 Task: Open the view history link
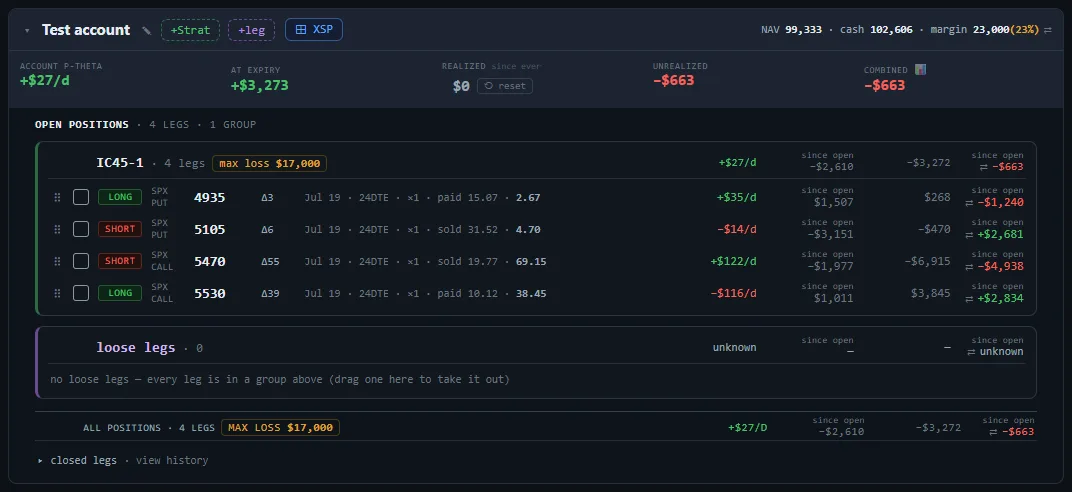click(x=172, y=461)
